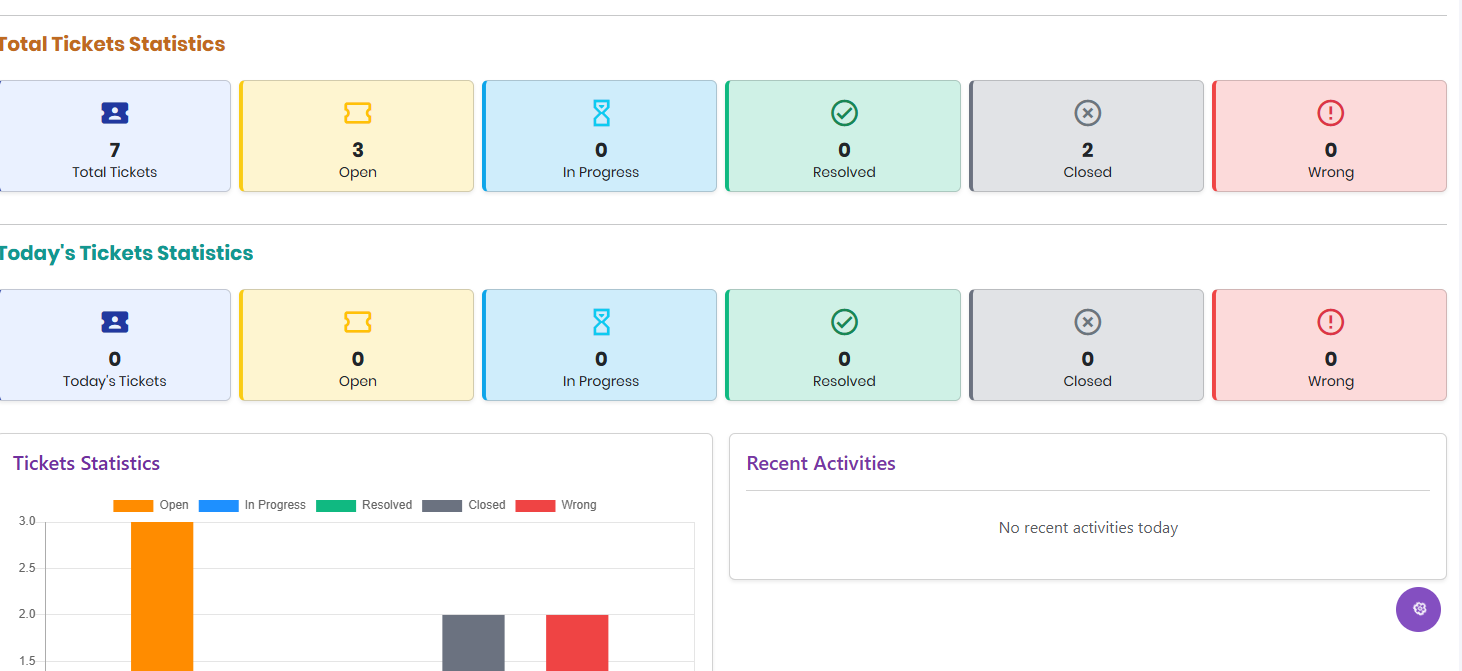Screen dimensions: 1462x671
Task: Click the Closed x-circle icon in Today's statistics
Action: point(1088,322)
